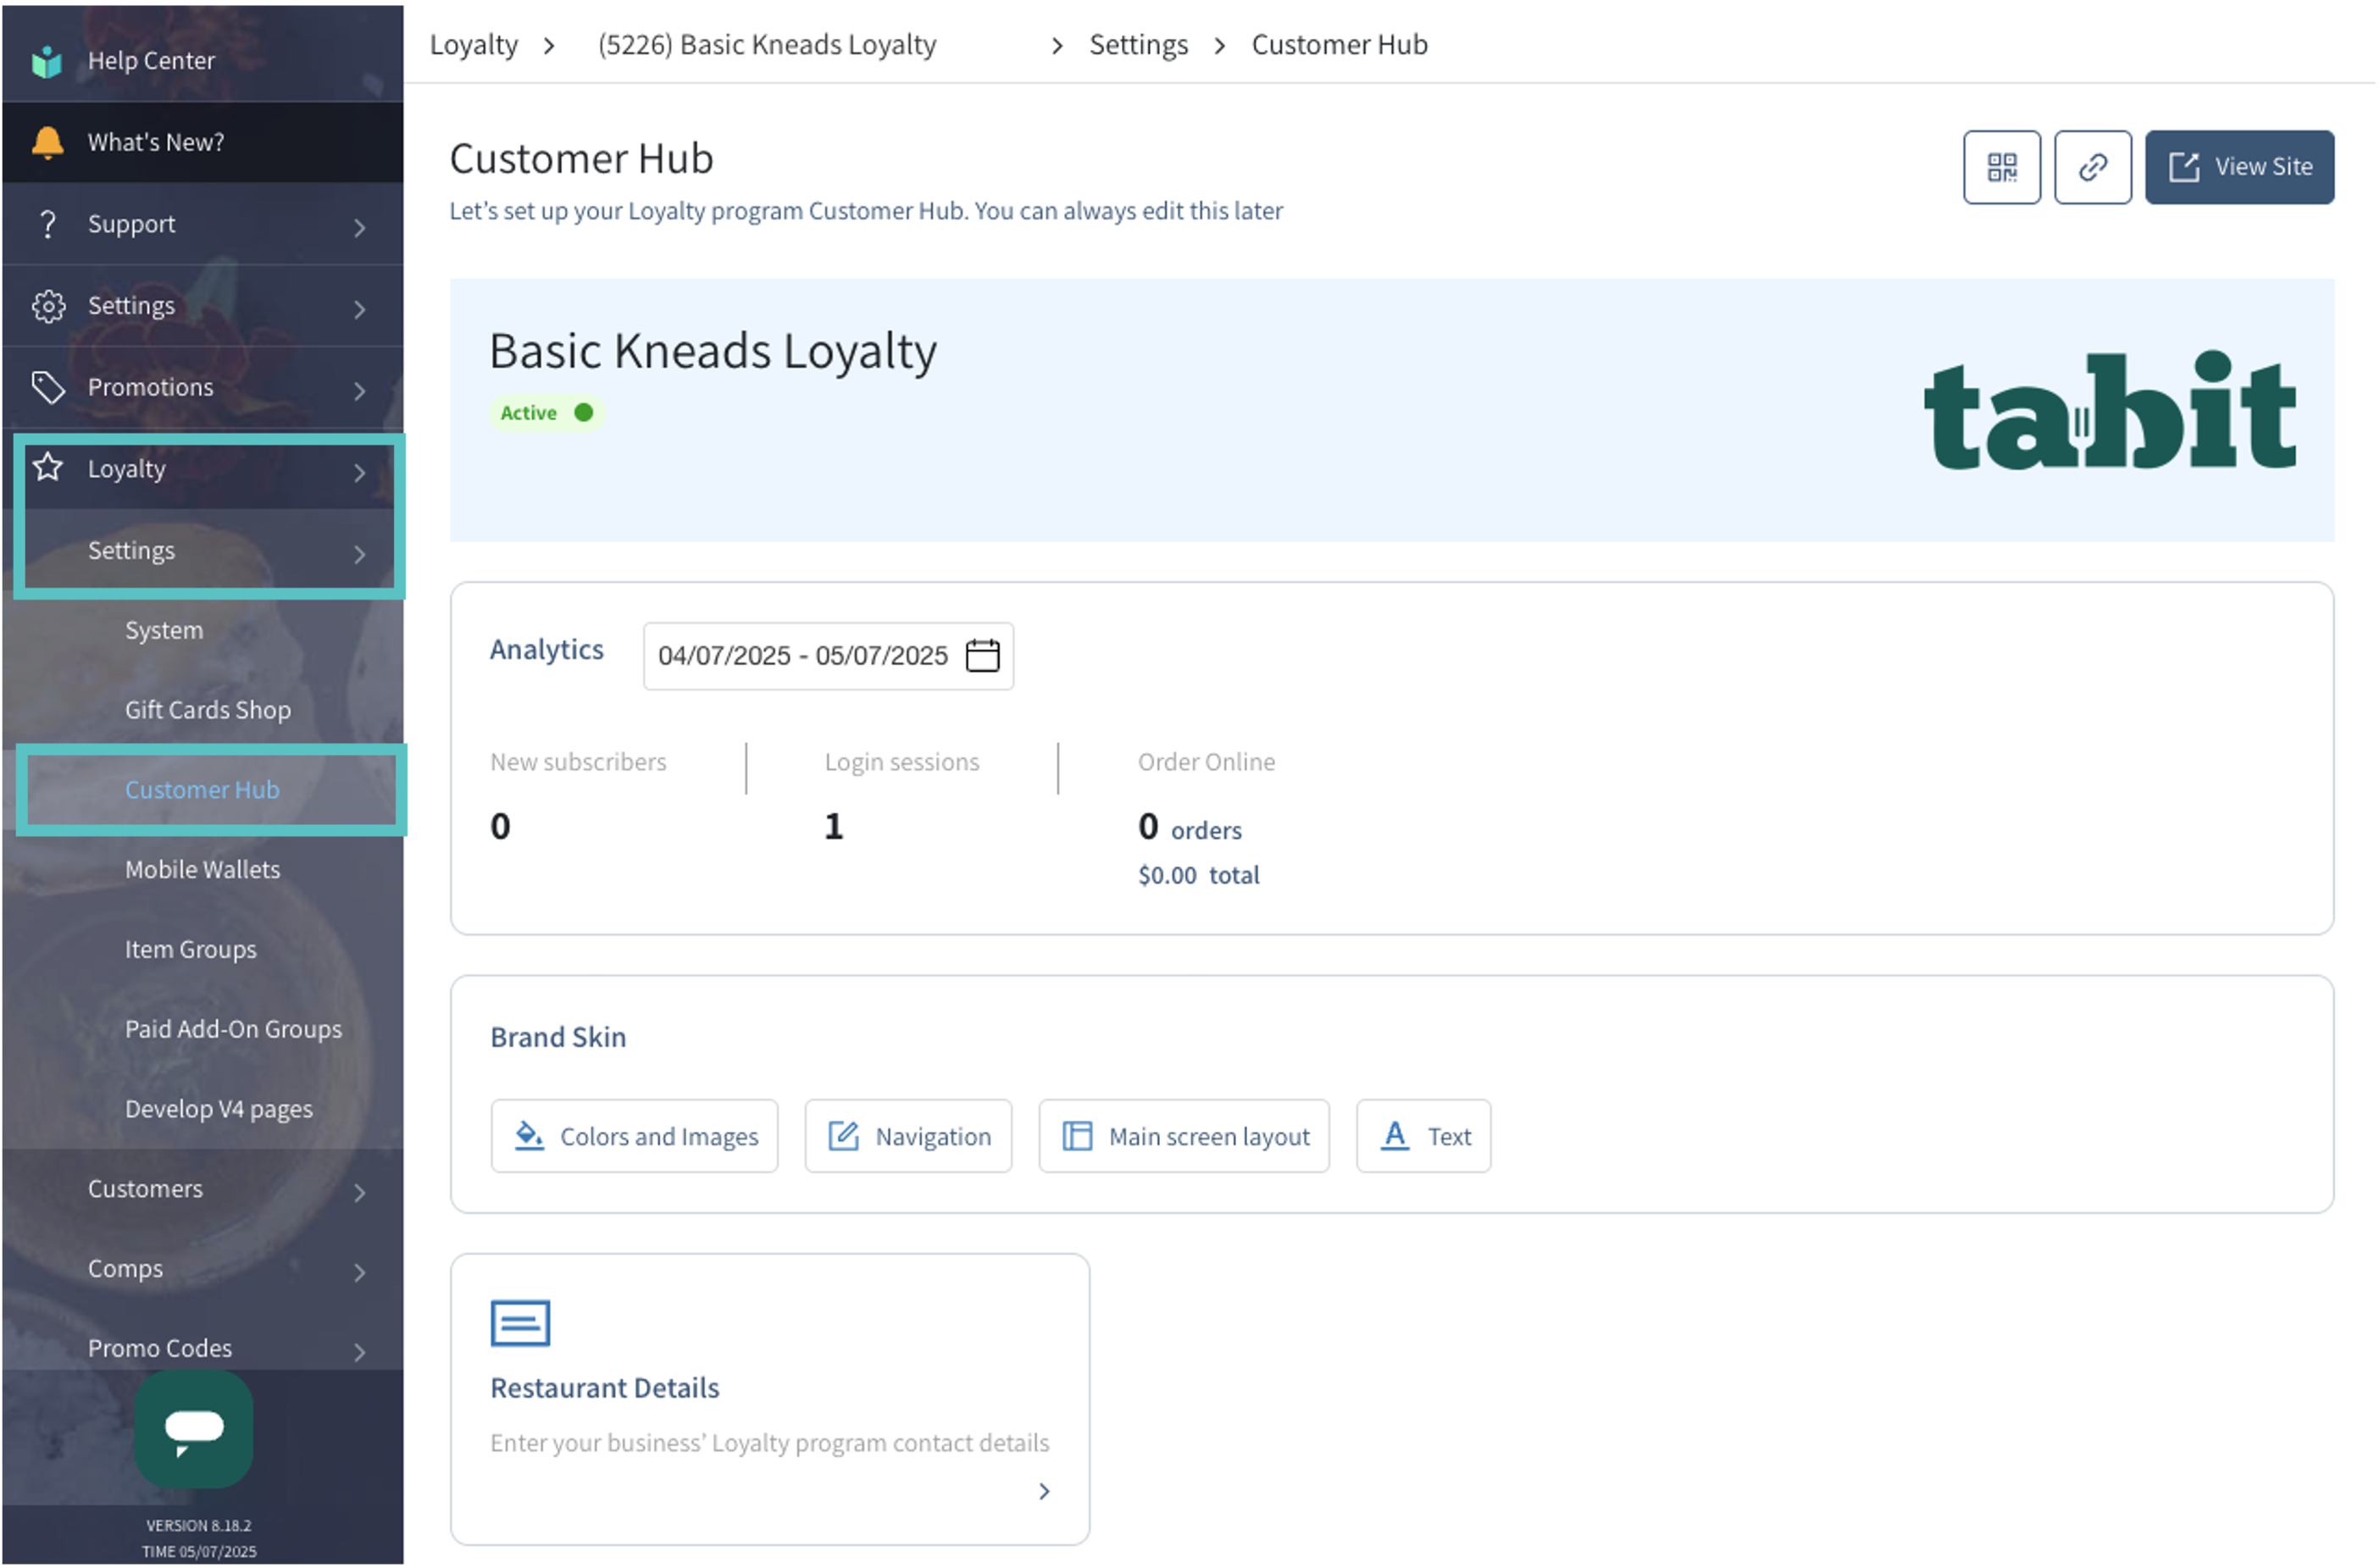Image resolution: width=2380 pixels, height=1568 pixels.
Task: Open the chat support bubble icon
Action: point(194,1428)
